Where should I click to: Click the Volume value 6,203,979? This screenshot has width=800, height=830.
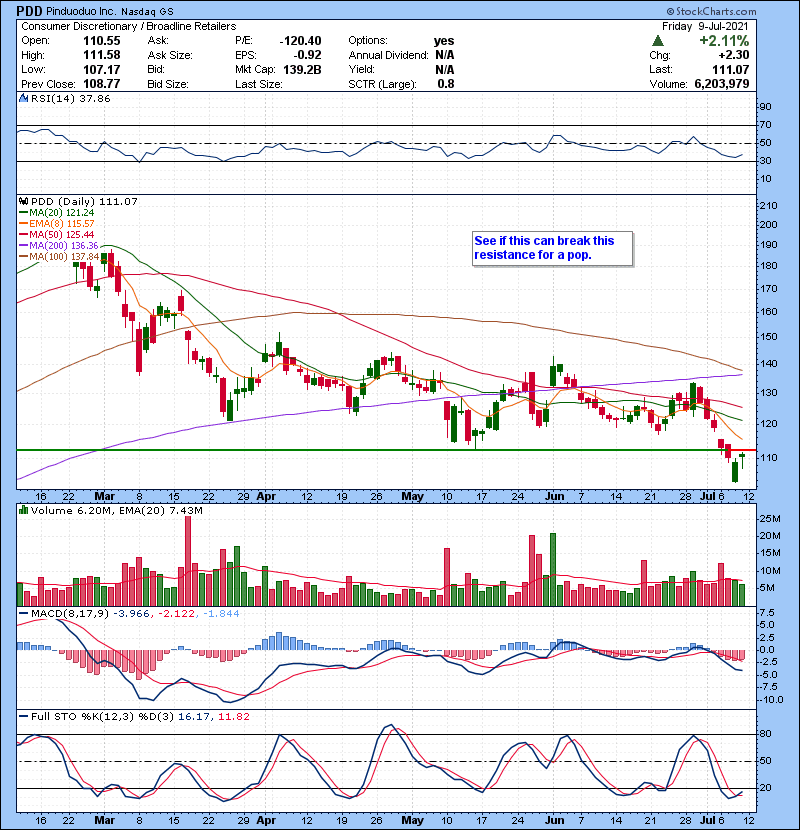point(722,84)
